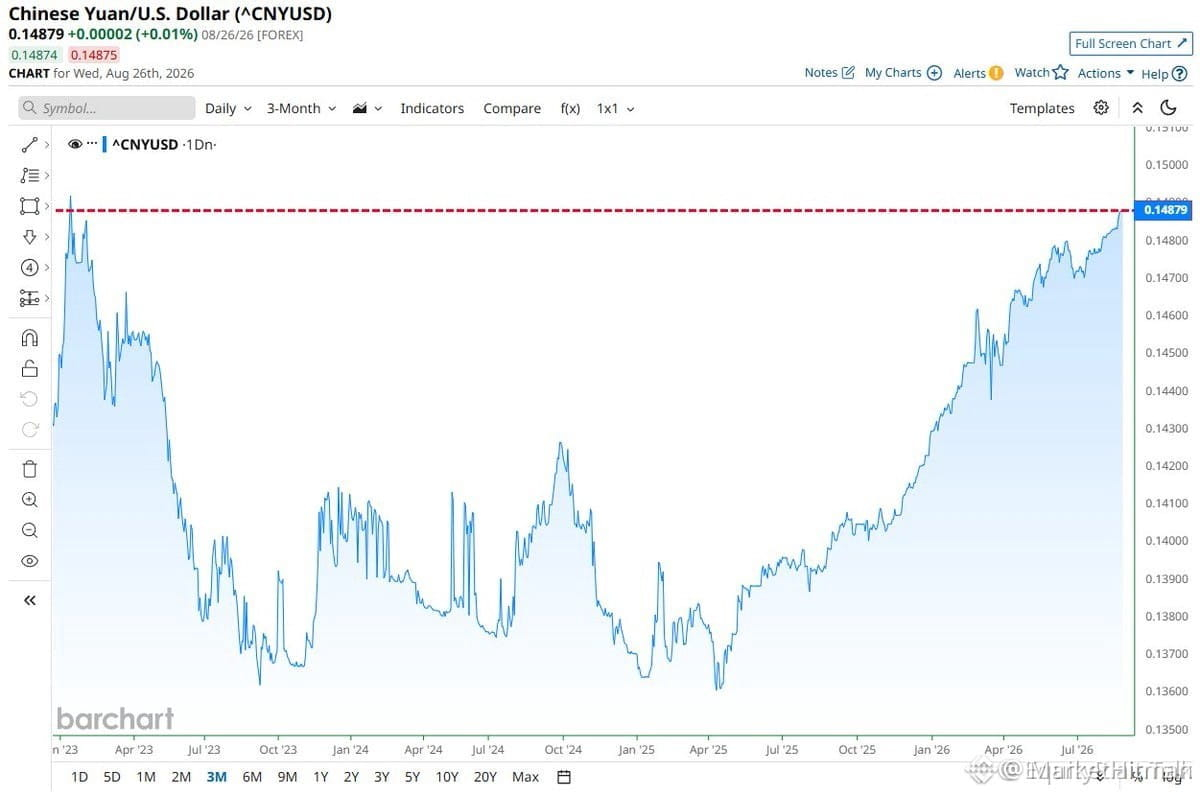Open the Compare menu
This screenshot has width=1200, height=795.
[x=512, y=108]
